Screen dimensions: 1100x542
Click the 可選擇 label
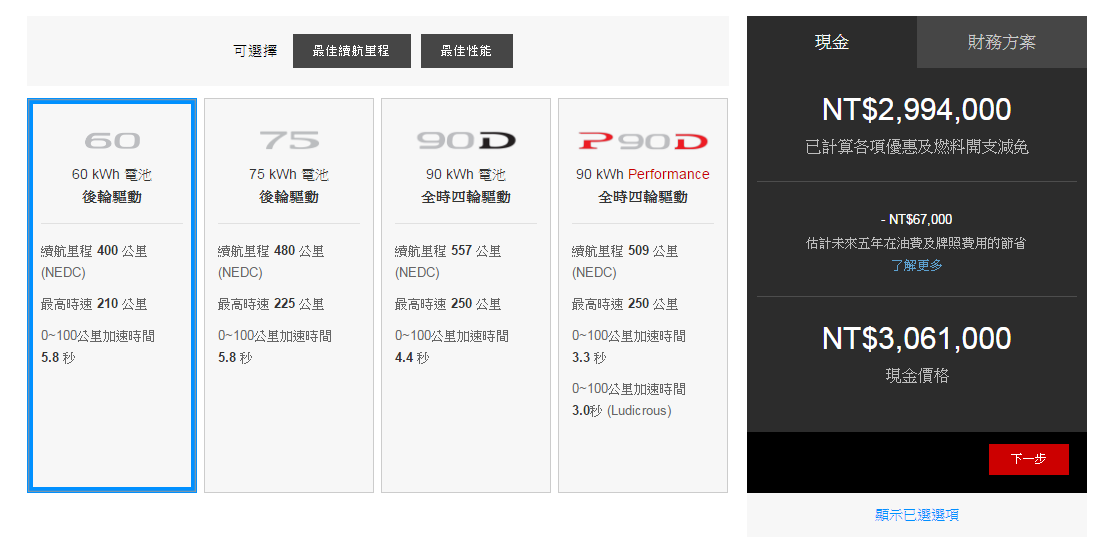(x=255, y=51)
